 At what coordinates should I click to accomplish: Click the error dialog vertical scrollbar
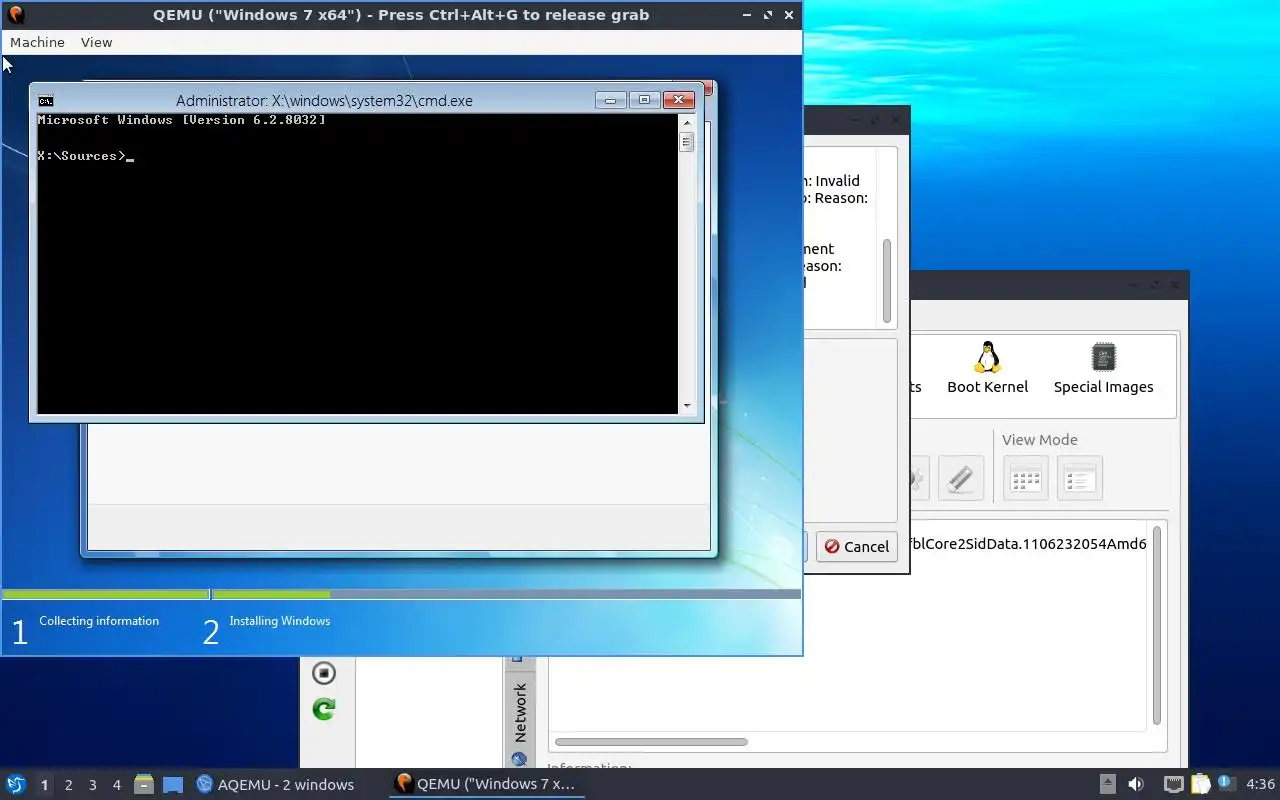886,281
